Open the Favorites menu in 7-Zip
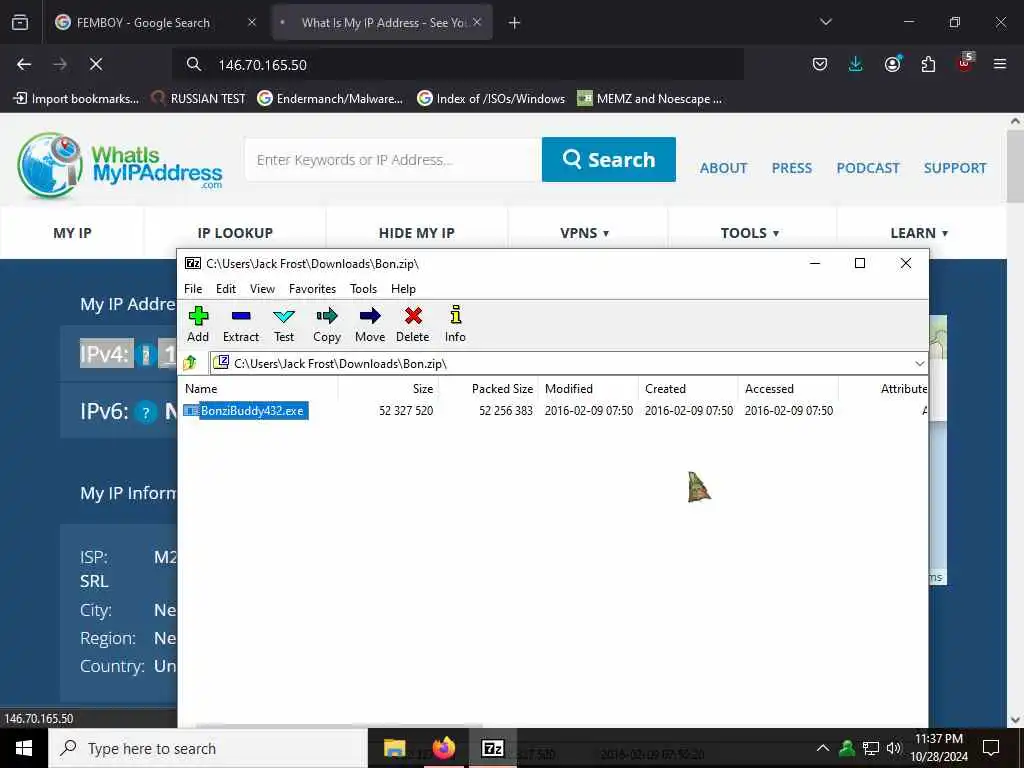1024x768 pixels. click(312, 289)
